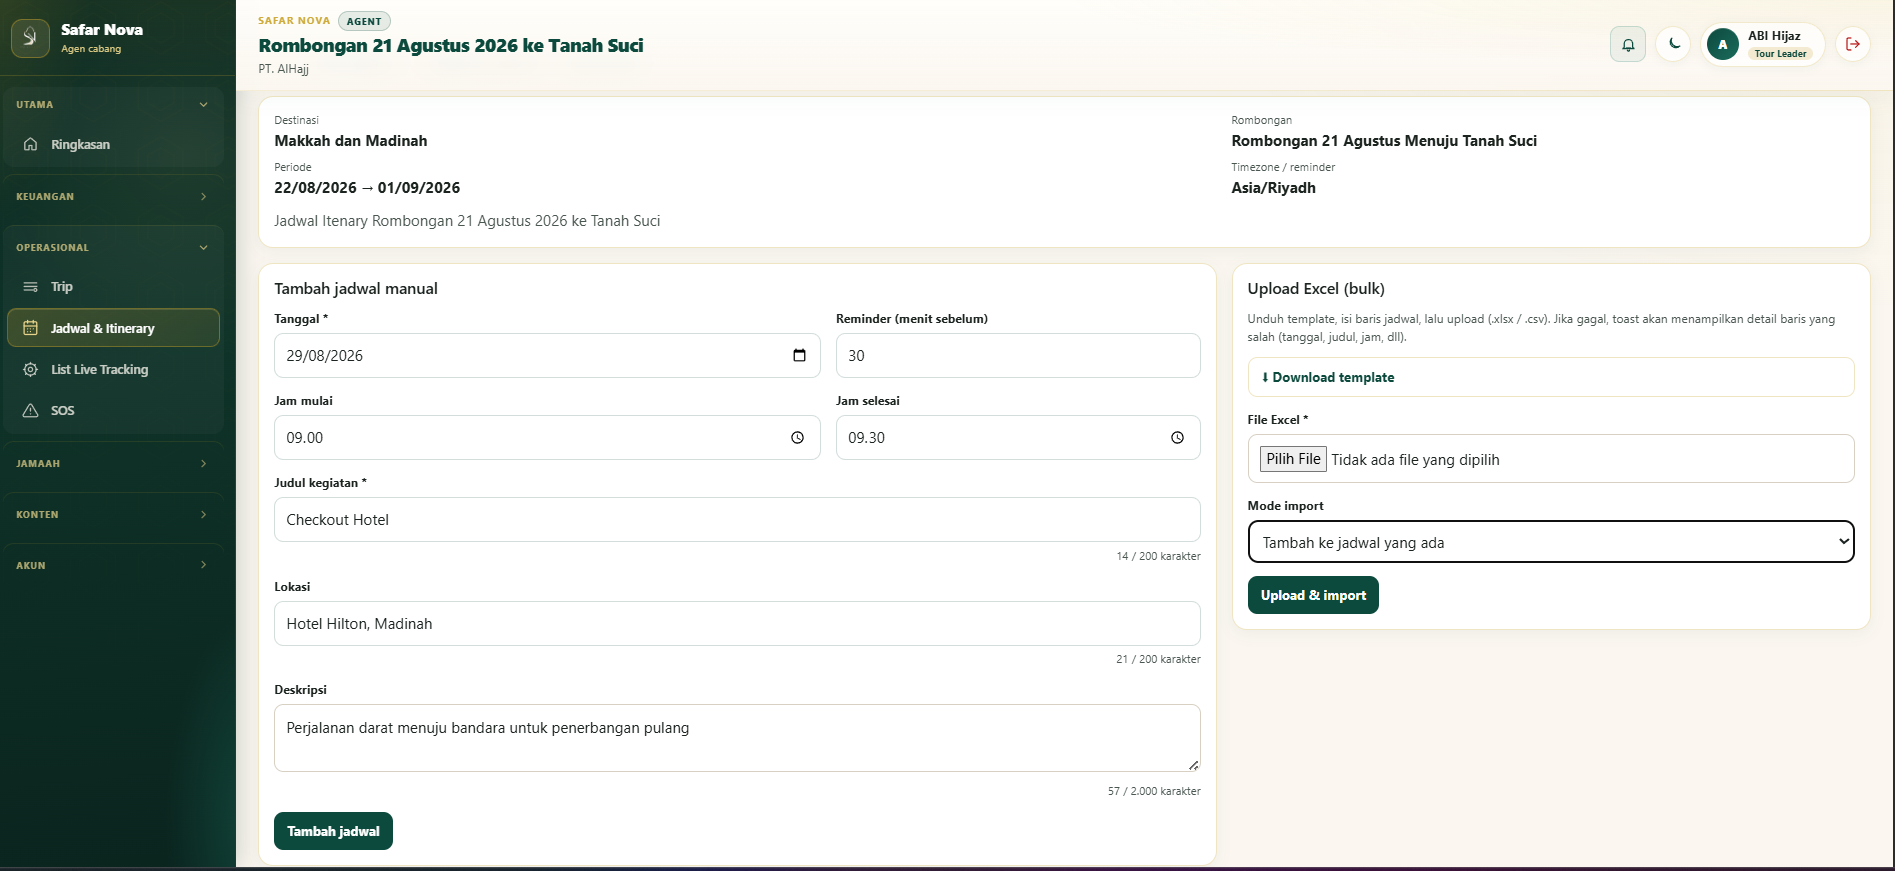Screen dimensions: 1895x871
Task: Click the Lokasi input field
Action: (x=737, y=624)
